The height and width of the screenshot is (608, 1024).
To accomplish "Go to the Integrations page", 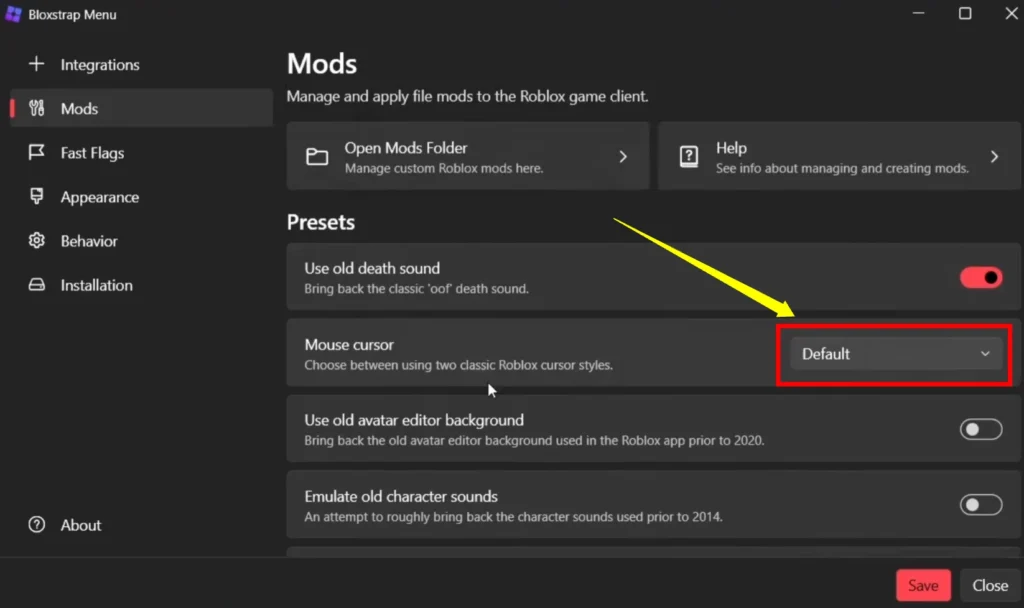I will click(x=141, y=65).
